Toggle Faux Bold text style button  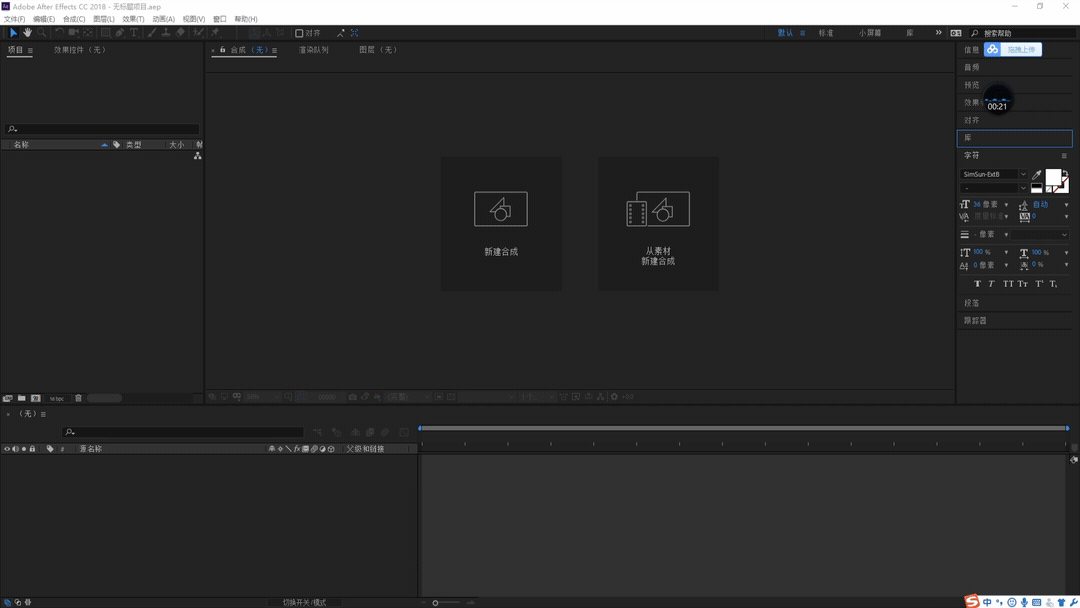[x=977, y=284]
